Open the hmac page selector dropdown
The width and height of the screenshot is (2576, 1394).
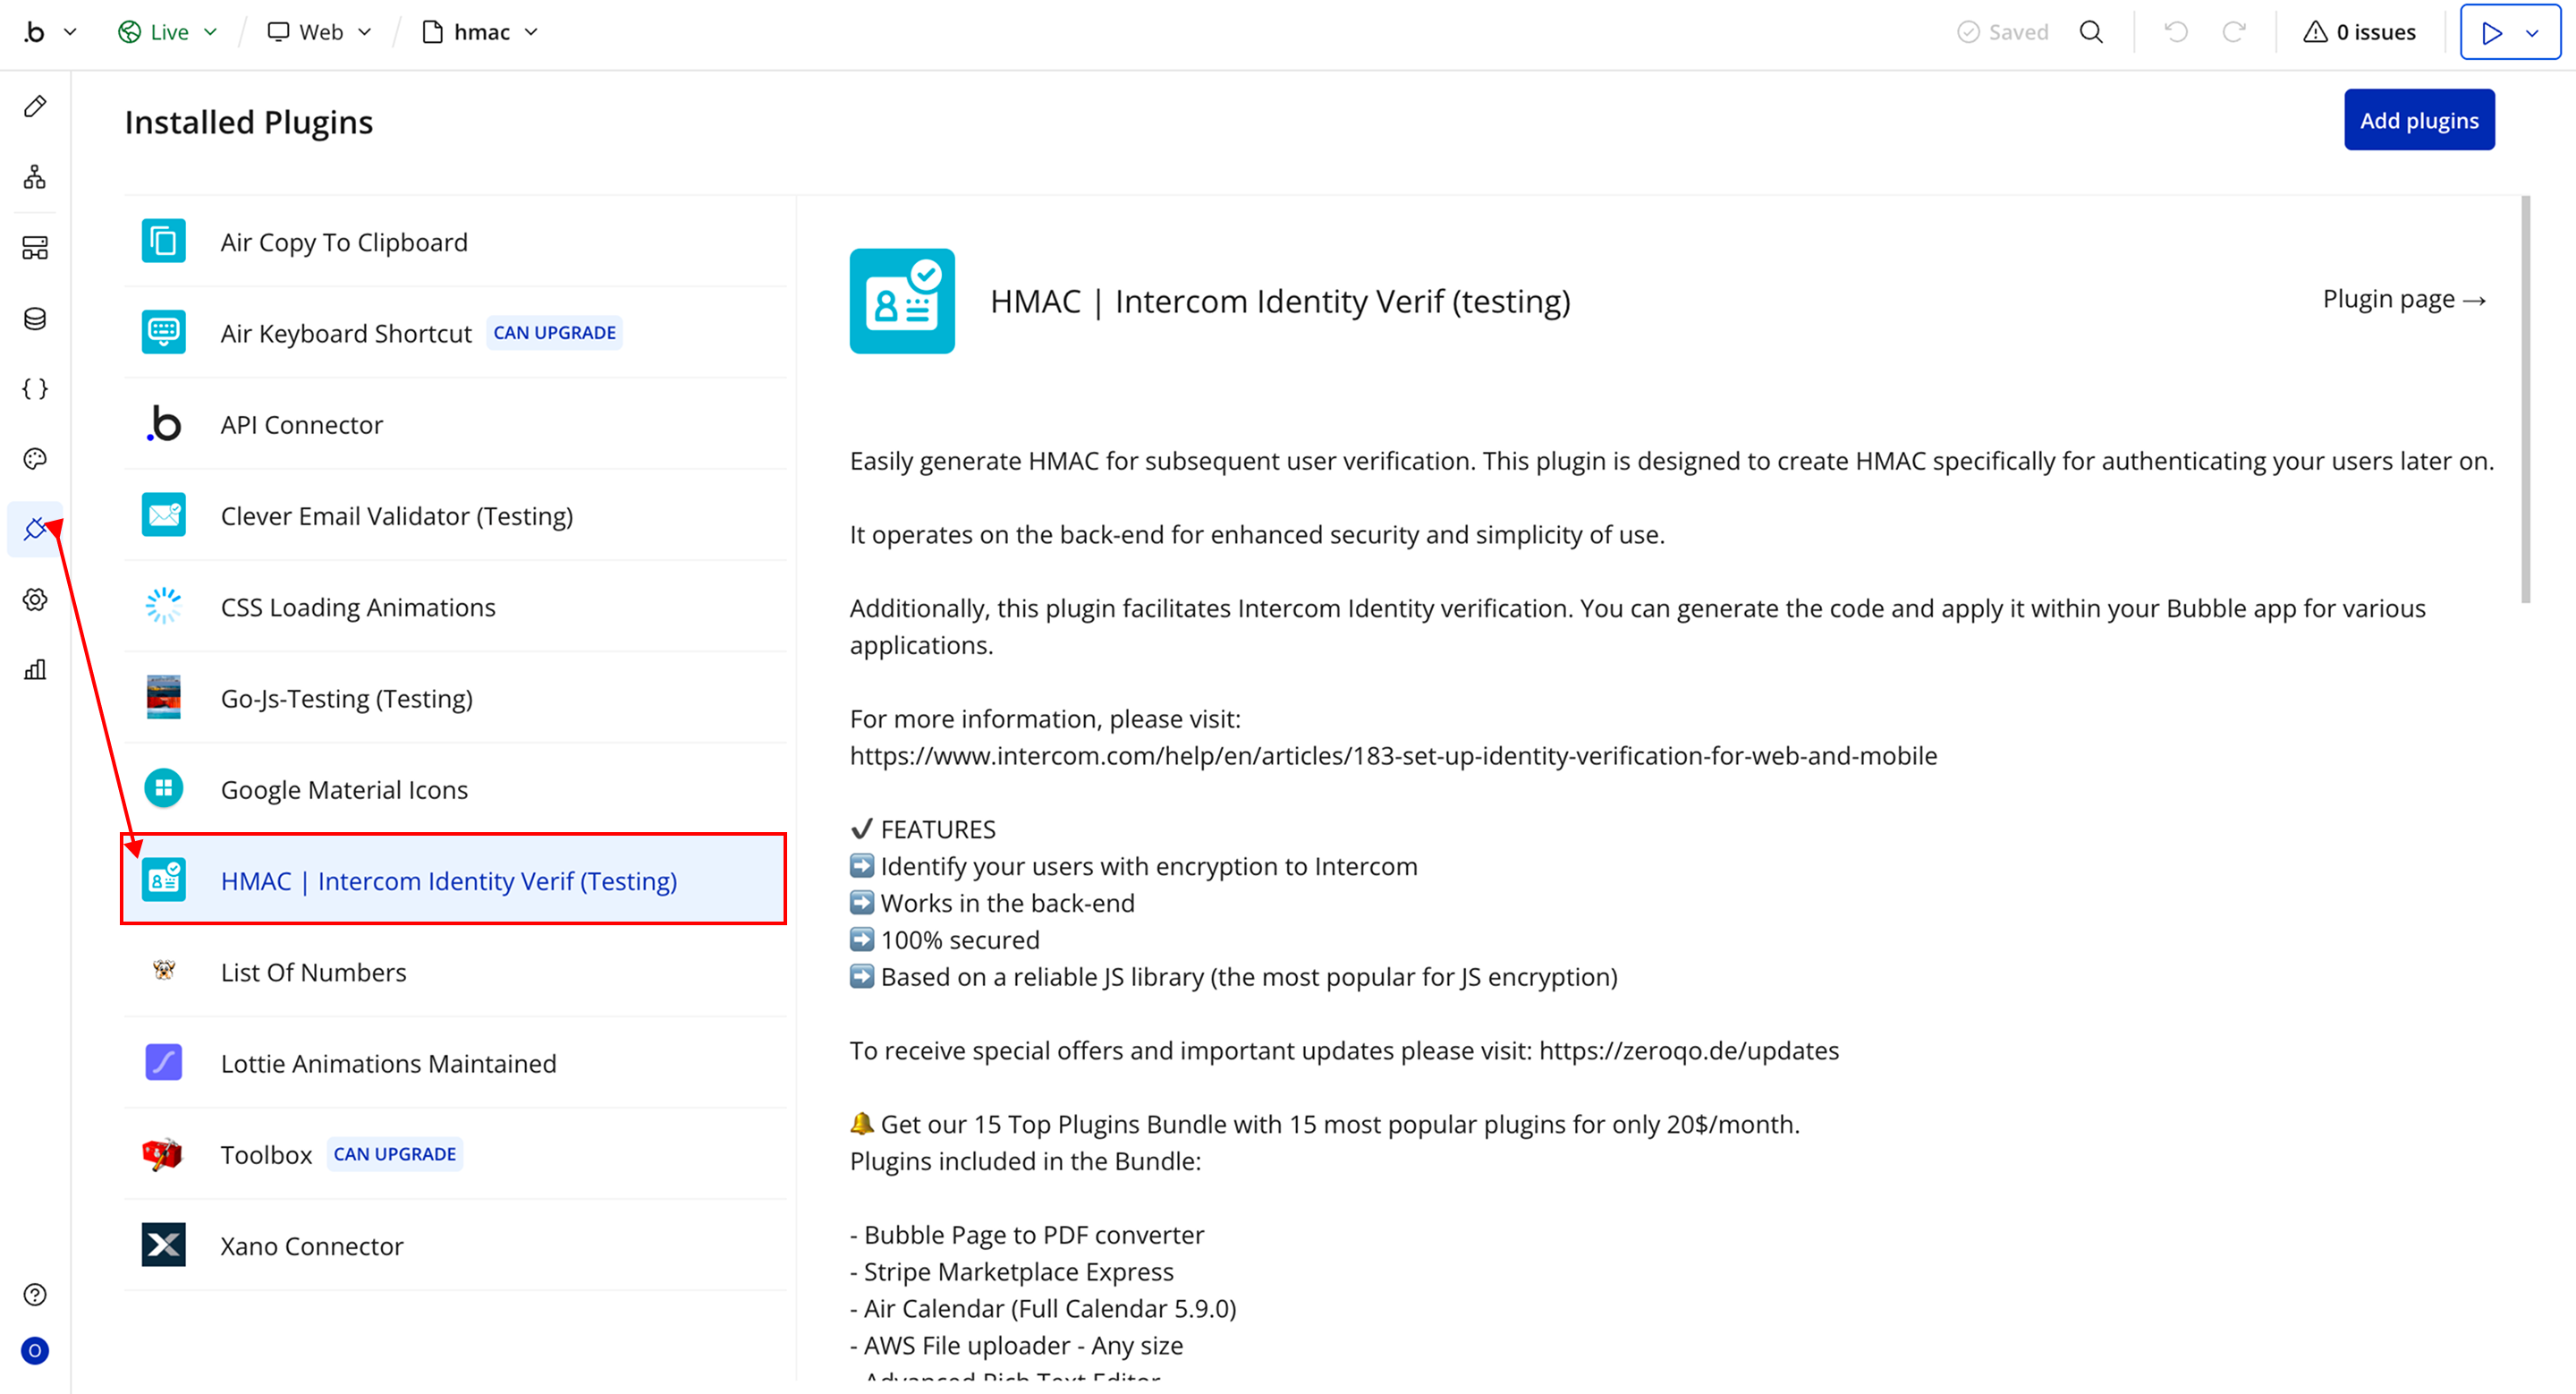click(x=481, y=32)
